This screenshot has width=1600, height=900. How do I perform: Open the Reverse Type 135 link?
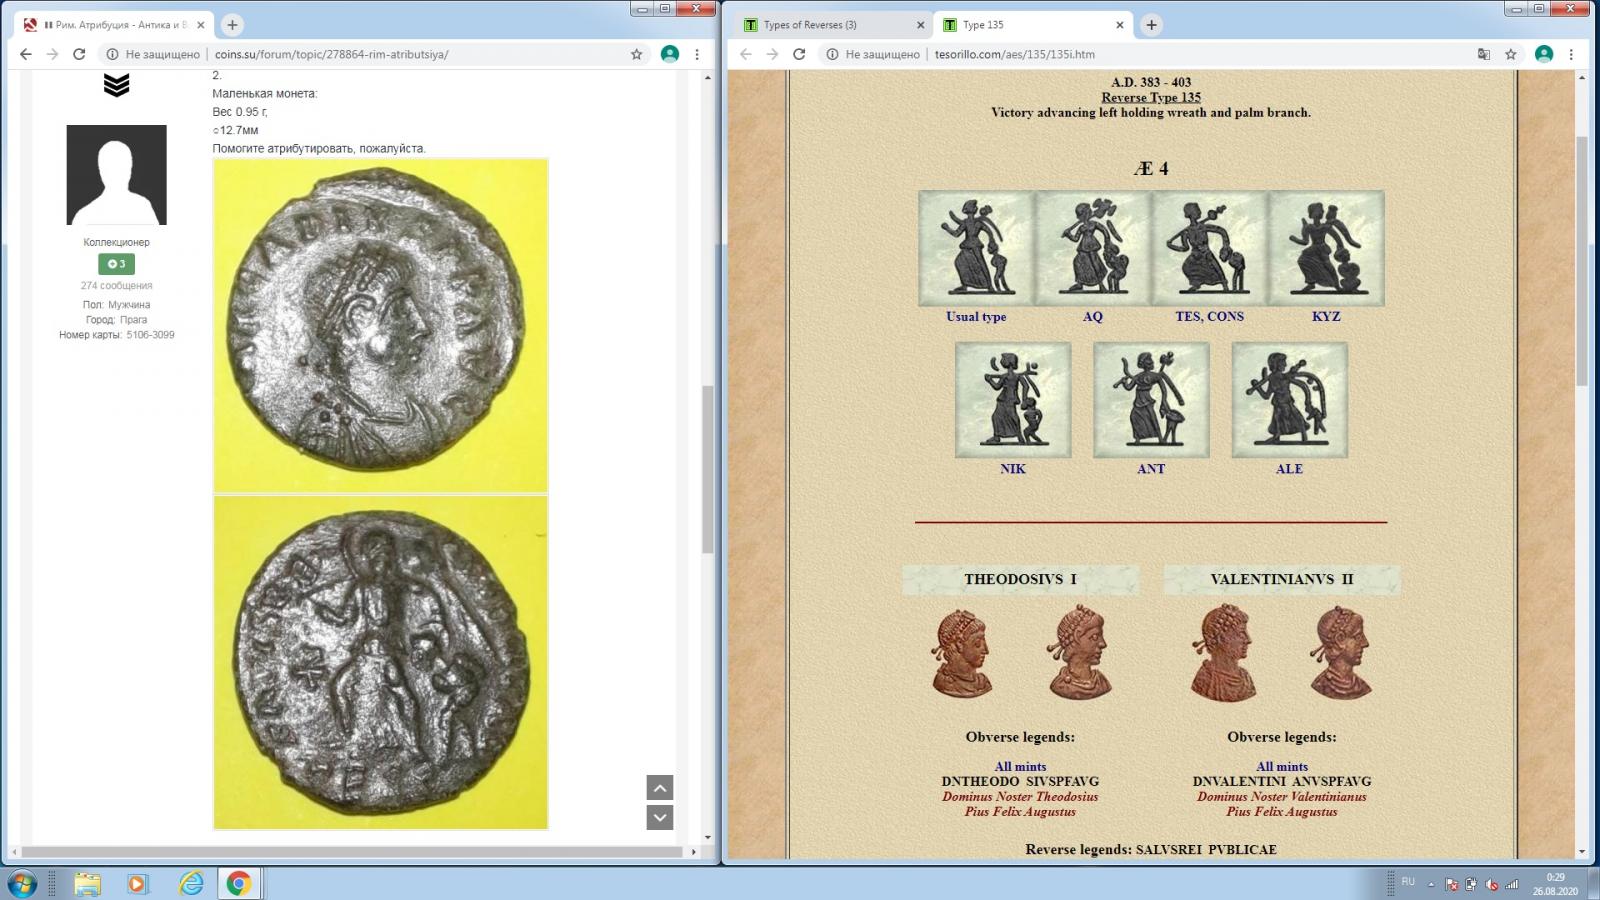coord(1150,97)
